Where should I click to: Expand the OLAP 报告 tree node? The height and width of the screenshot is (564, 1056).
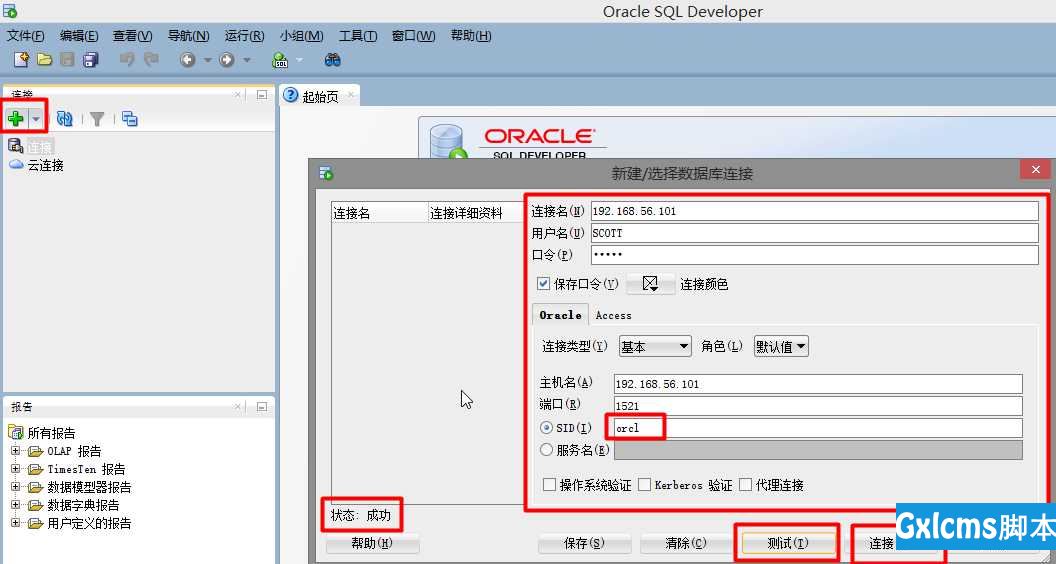(x=15, y=450)
